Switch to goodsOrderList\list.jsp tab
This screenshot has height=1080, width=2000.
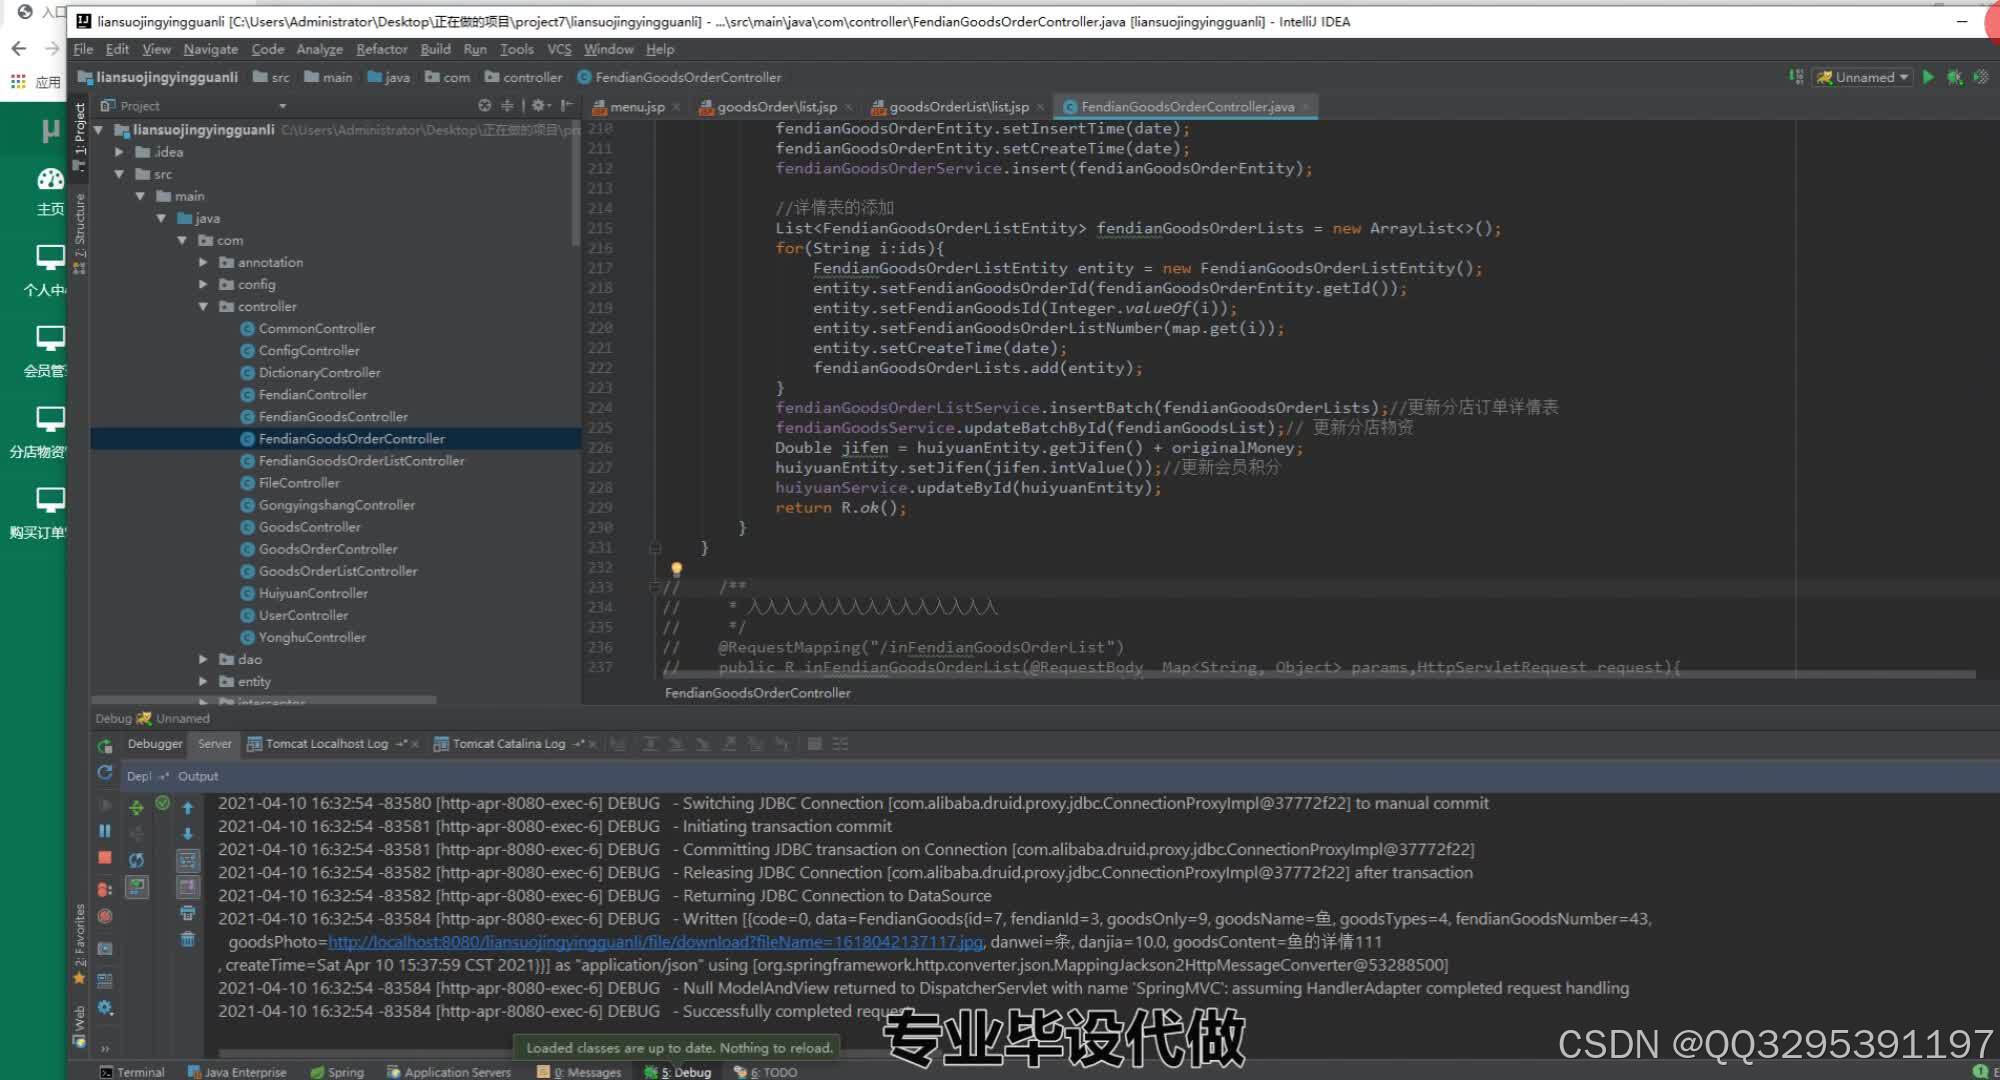point(958,107)
